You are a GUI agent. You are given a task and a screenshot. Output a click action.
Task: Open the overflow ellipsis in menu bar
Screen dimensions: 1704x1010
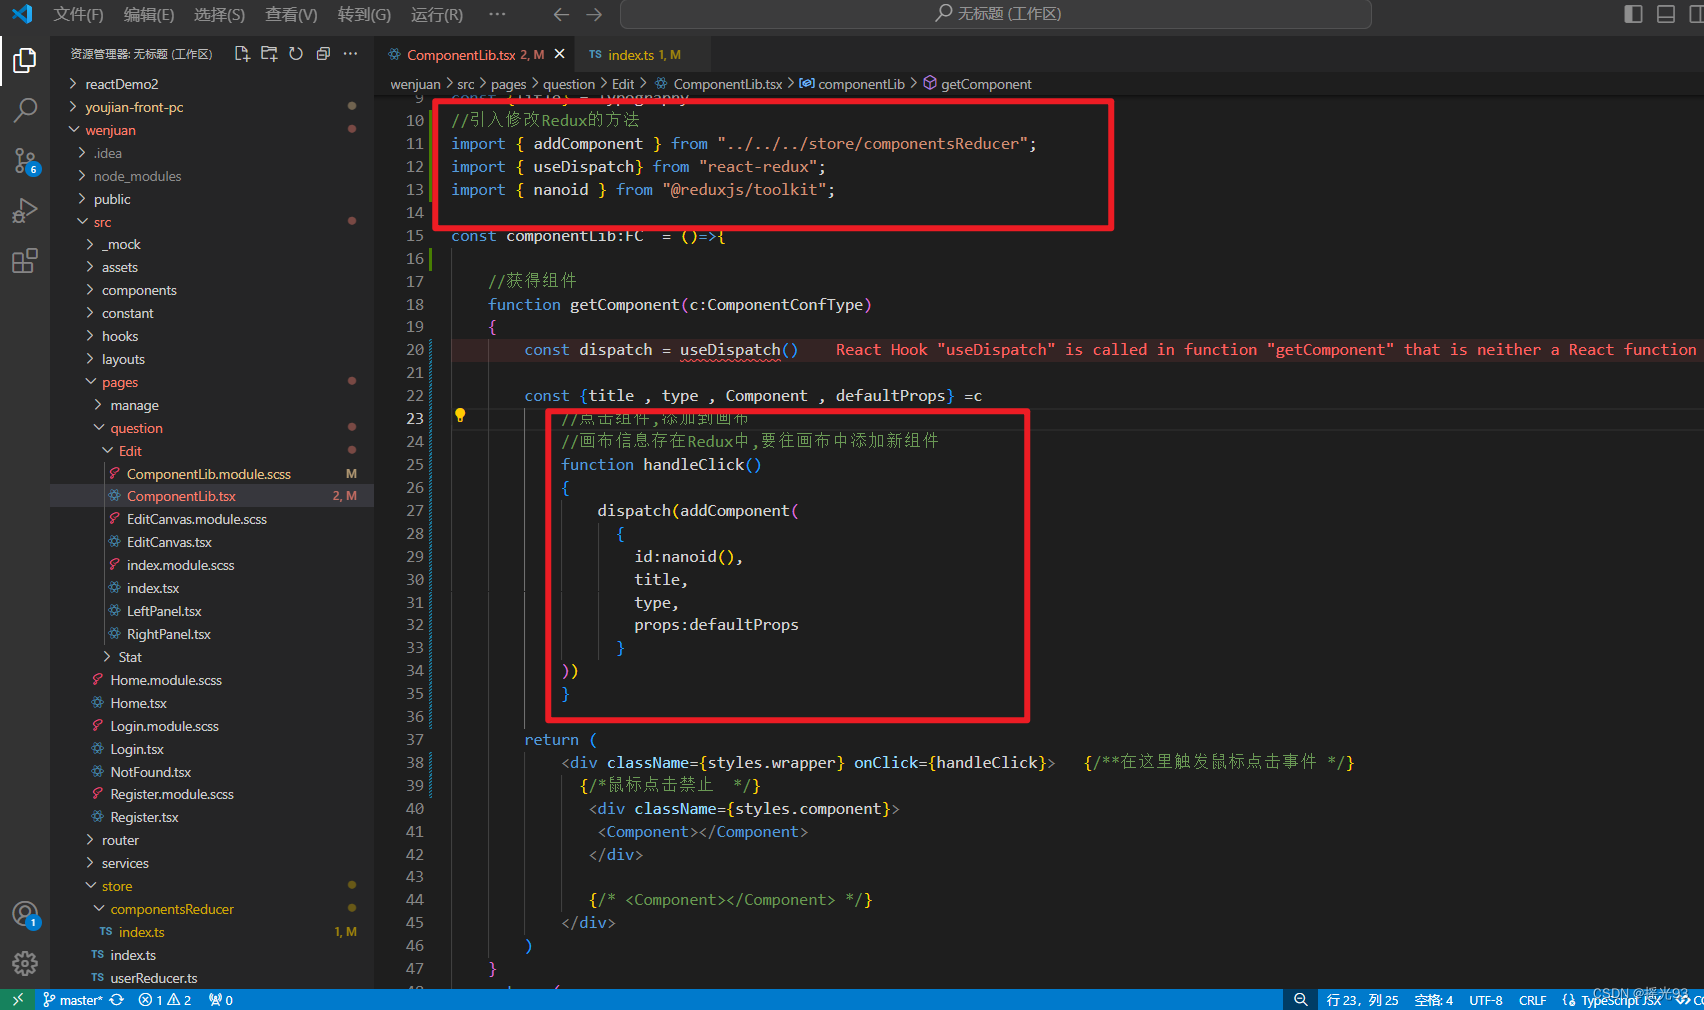coord(497,14)
